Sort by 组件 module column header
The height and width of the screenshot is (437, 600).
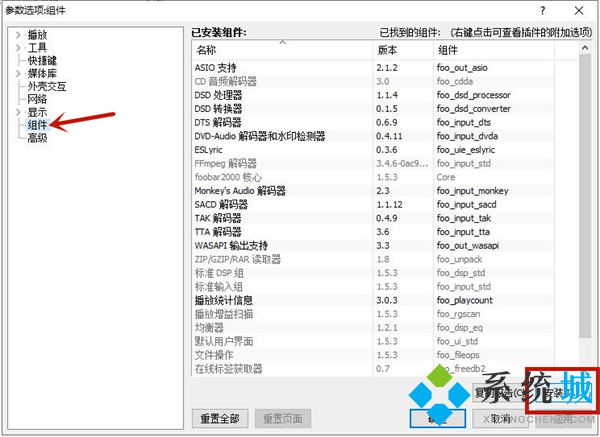pyautogui.click(x=494, y=50)
